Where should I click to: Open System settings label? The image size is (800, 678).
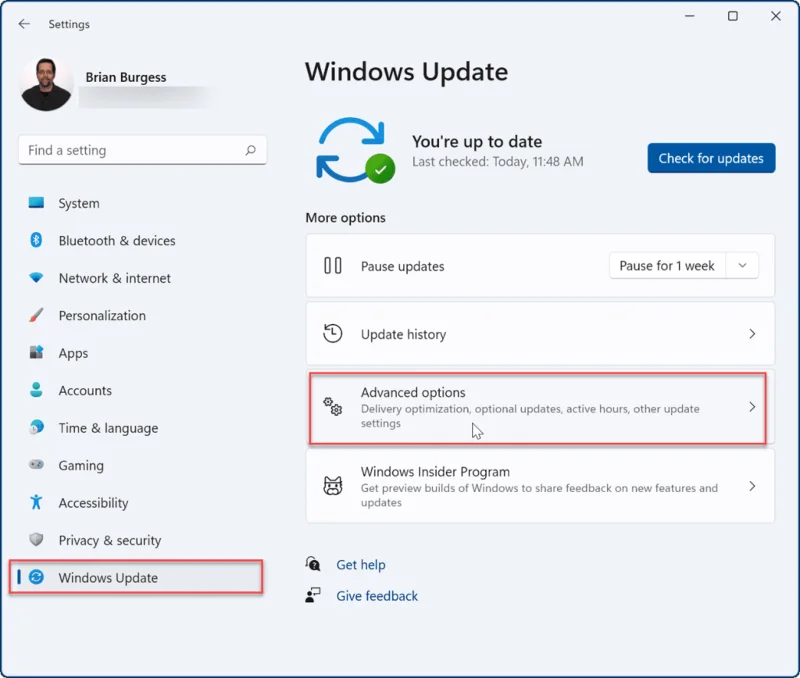click(79, 203)
